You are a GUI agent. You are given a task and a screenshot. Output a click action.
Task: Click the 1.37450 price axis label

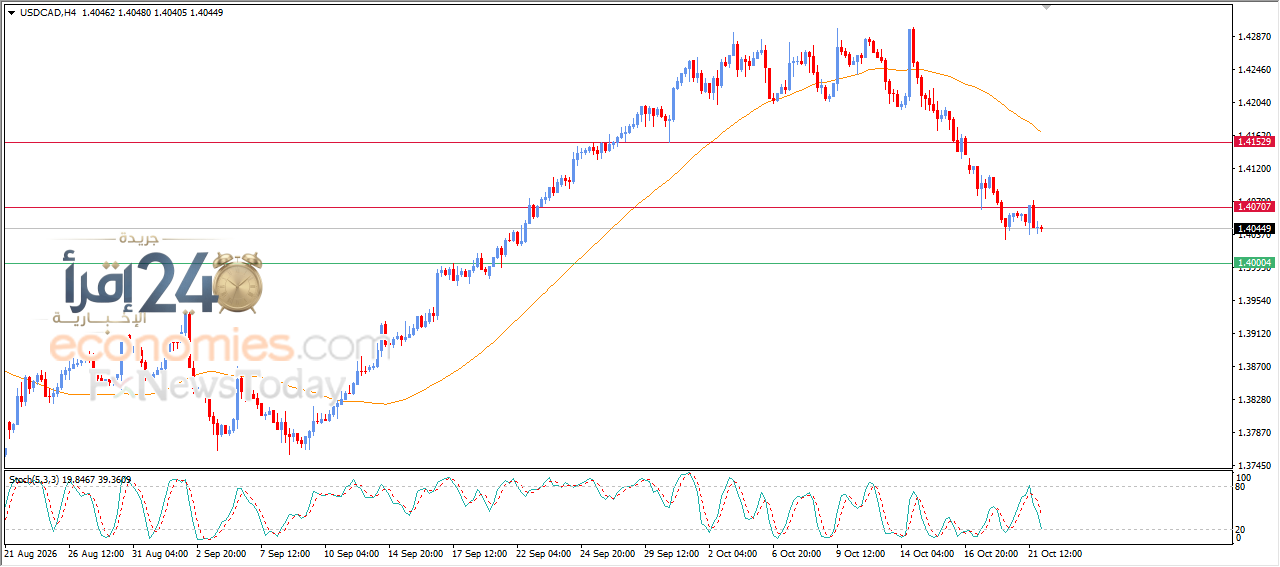click(x=1254, y=466)
